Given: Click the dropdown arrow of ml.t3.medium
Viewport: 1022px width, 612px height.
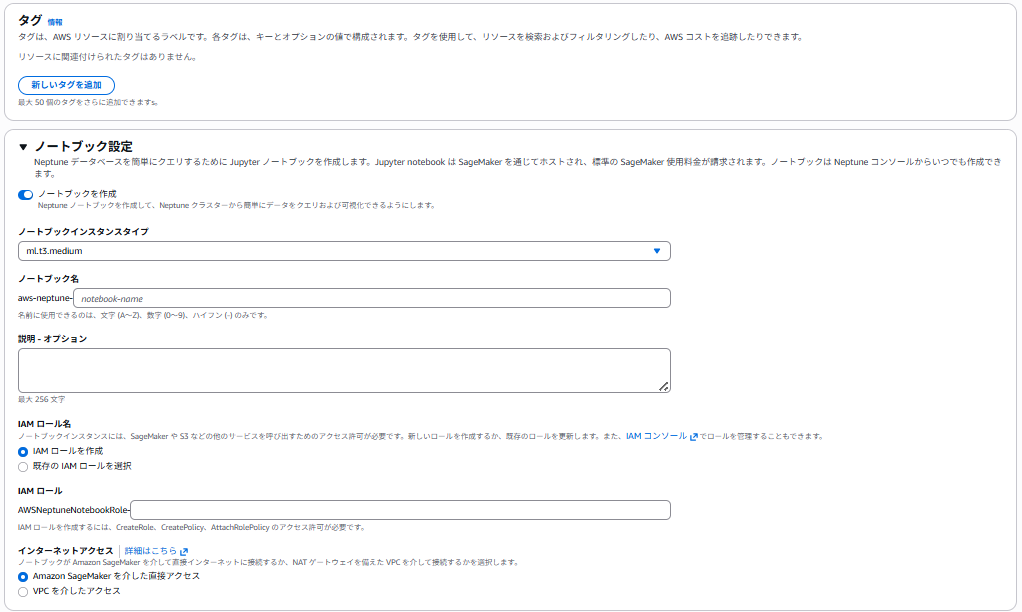Looking at the screenshot, I should 657,251.
